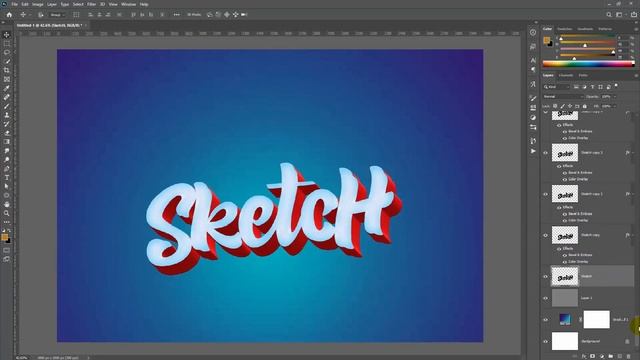The width and height of the screenshot is (640, 360).
Task: Select the Eraser tool
Action: click(7, 133)
